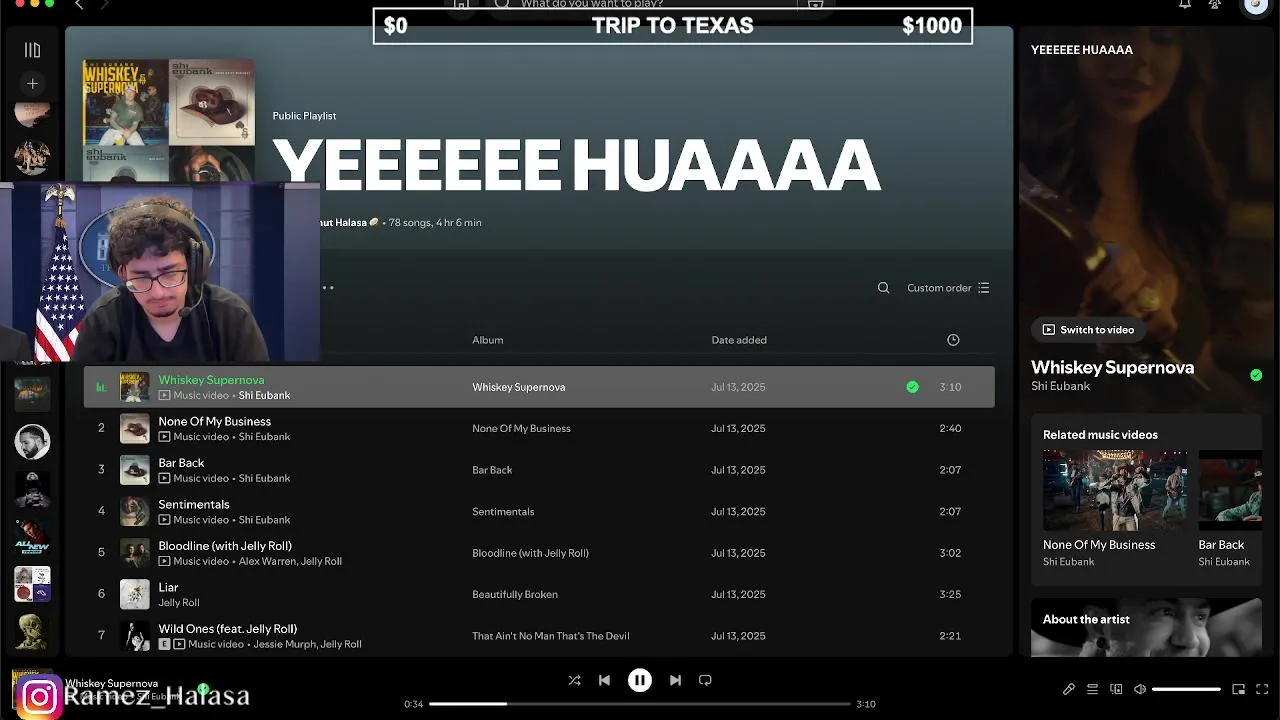The image size is (1280, 720).
Task: Toggle saved checkmark in Now Playing panel
Action: pyautogui.click(x=1256, y=375)
